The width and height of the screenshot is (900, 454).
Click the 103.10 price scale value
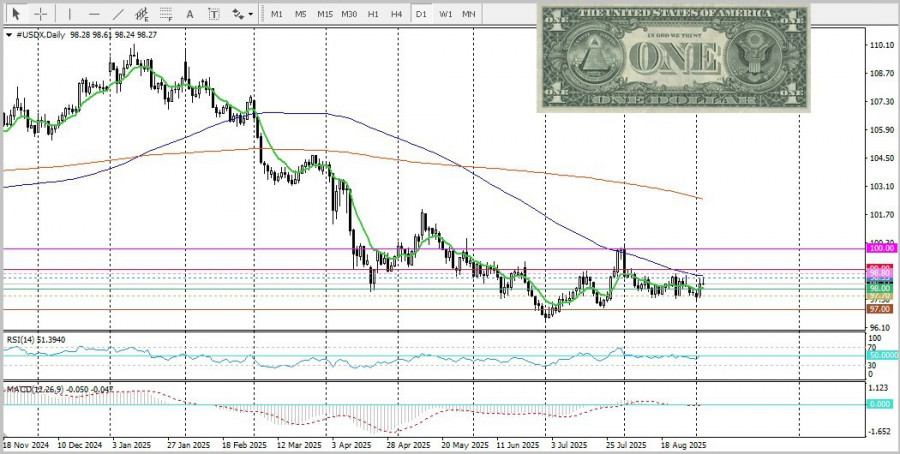click(881, 187)
